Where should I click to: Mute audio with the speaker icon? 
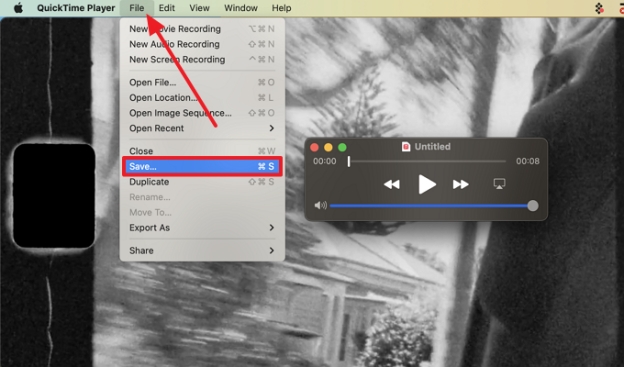click(320, 205)
